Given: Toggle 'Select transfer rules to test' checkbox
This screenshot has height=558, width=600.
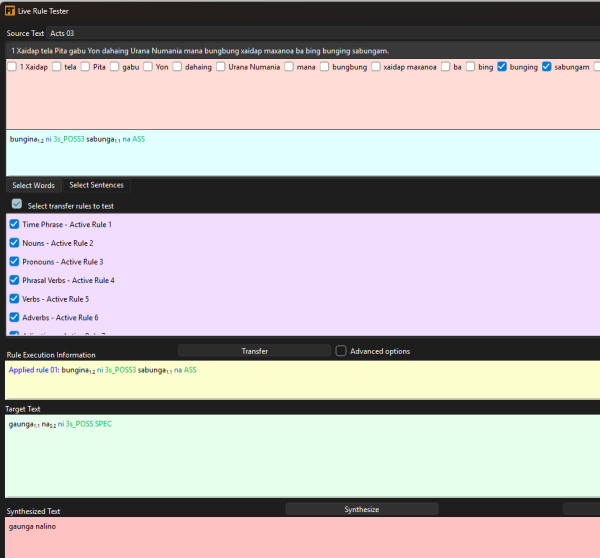Looking at the screenshot, I should 17,204.
